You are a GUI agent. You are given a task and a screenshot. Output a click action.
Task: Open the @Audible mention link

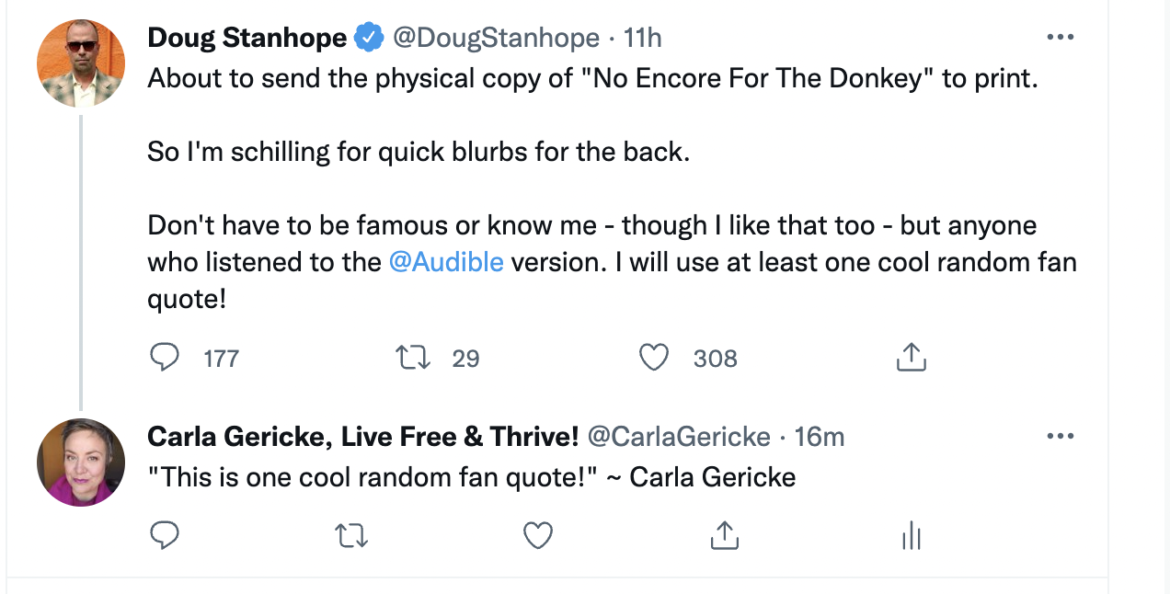pos(446,262)
